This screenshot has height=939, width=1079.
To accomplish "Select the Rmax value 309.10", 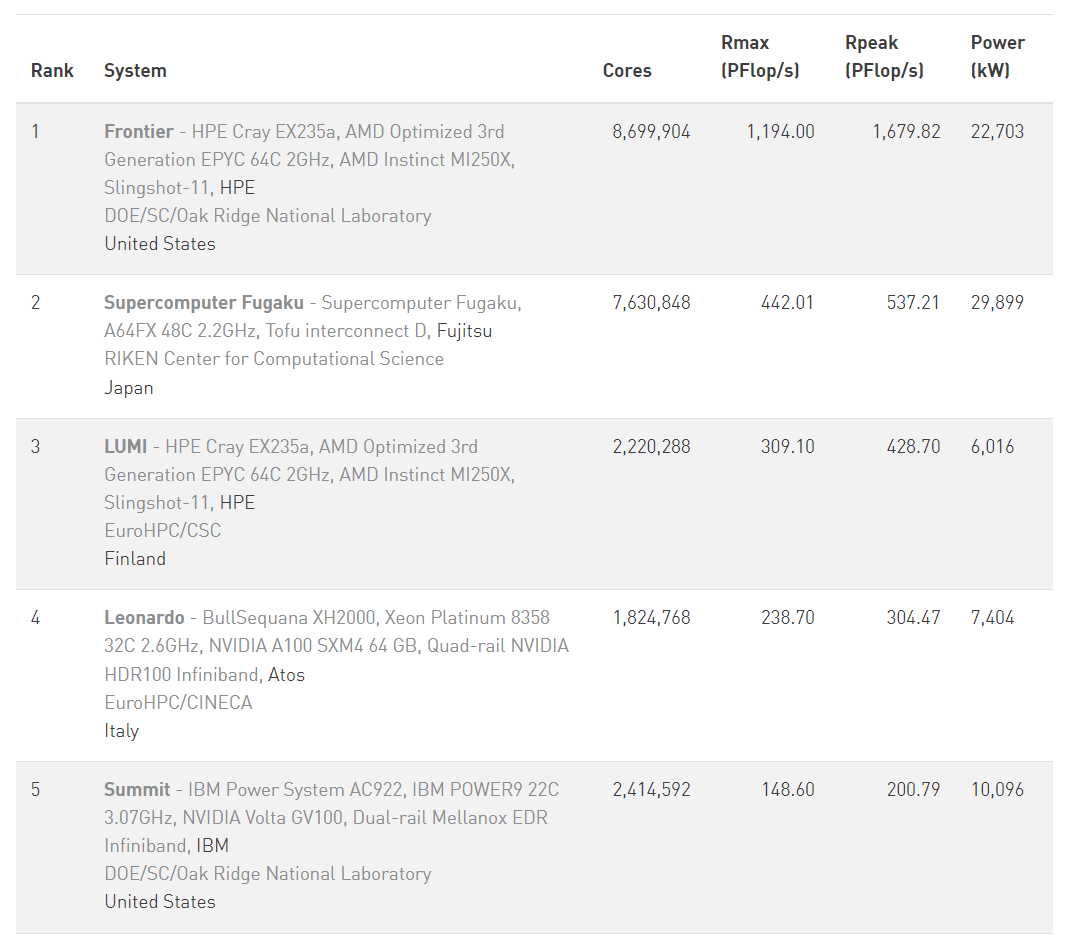I will tap(787, 446).
